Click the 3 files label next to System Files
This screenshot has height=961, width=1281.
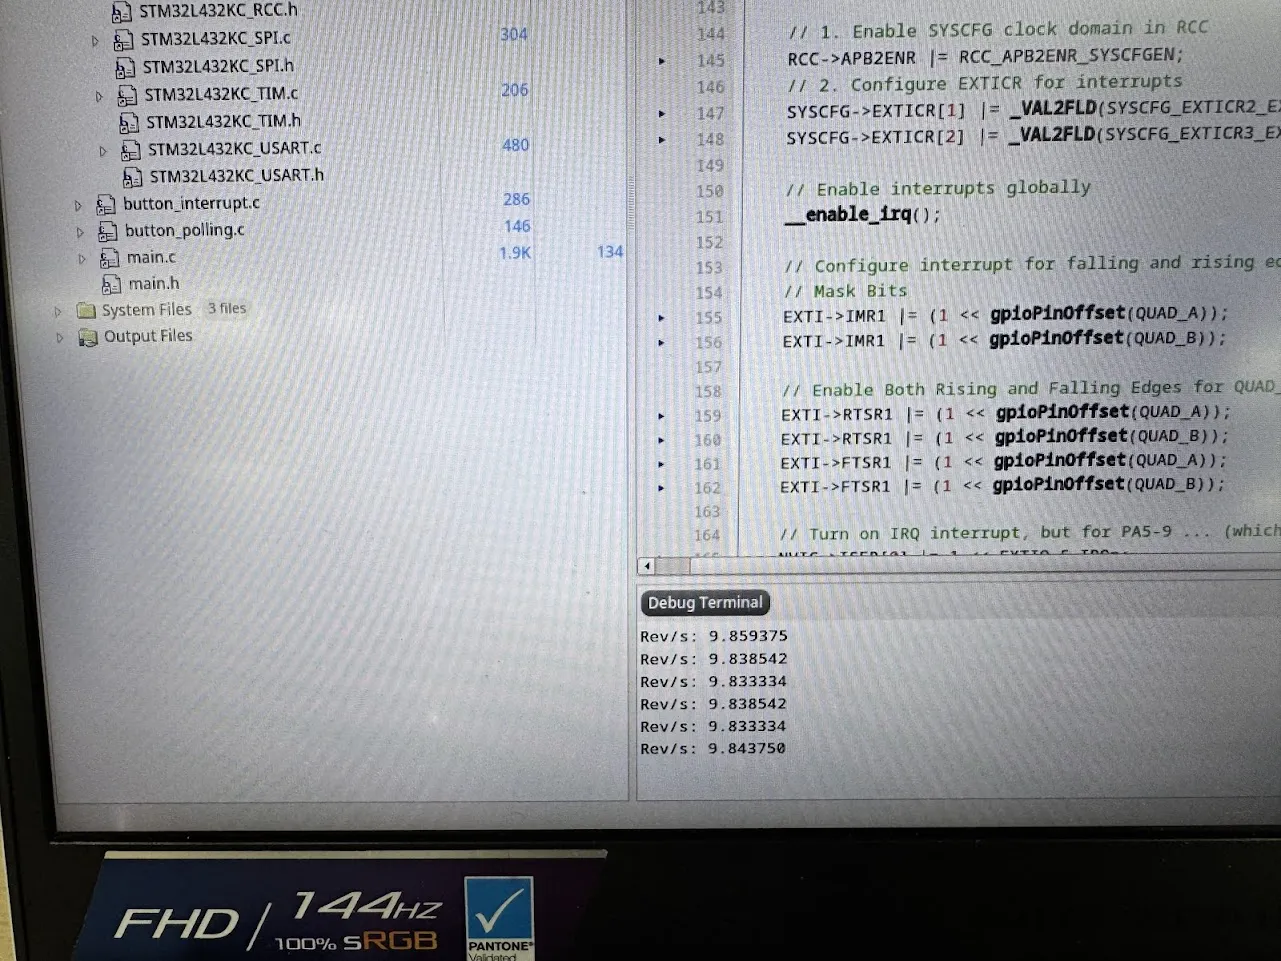pyautogui.click(x=226, y=308)
